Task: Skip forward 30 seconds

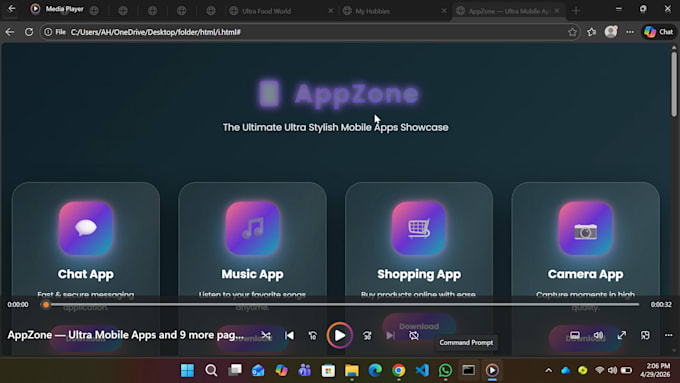Action: click(367, 335)
